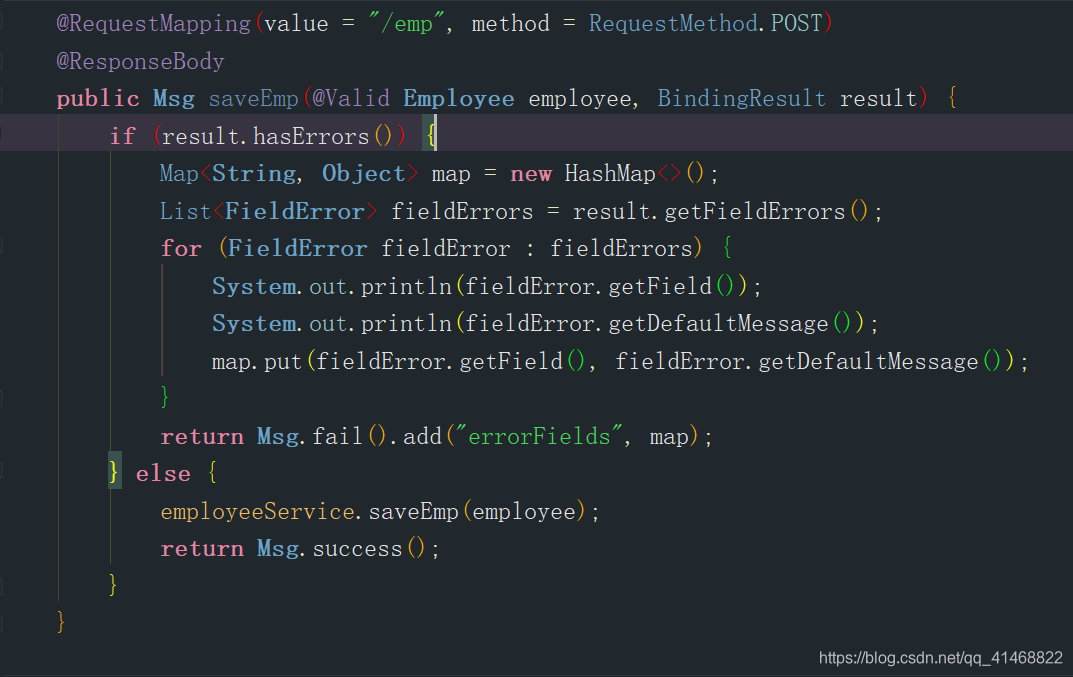
Task: Click the new keyword before HashMap
Action: pos(531,174)
